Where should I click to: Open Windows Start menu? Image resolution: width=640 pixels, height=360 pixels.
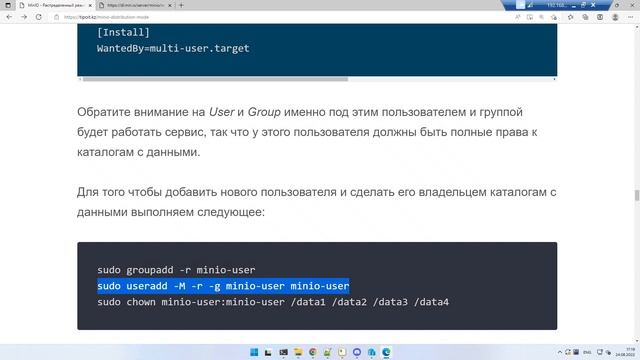coord(254,352)
